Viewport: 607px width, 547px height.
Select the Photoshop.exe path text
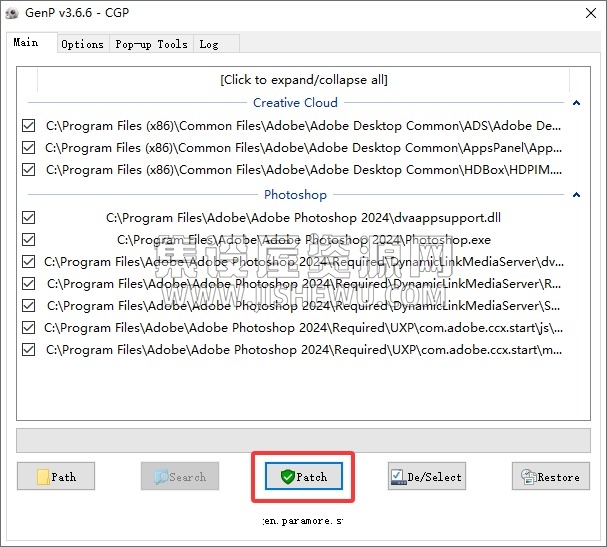(x=304, y=240)
